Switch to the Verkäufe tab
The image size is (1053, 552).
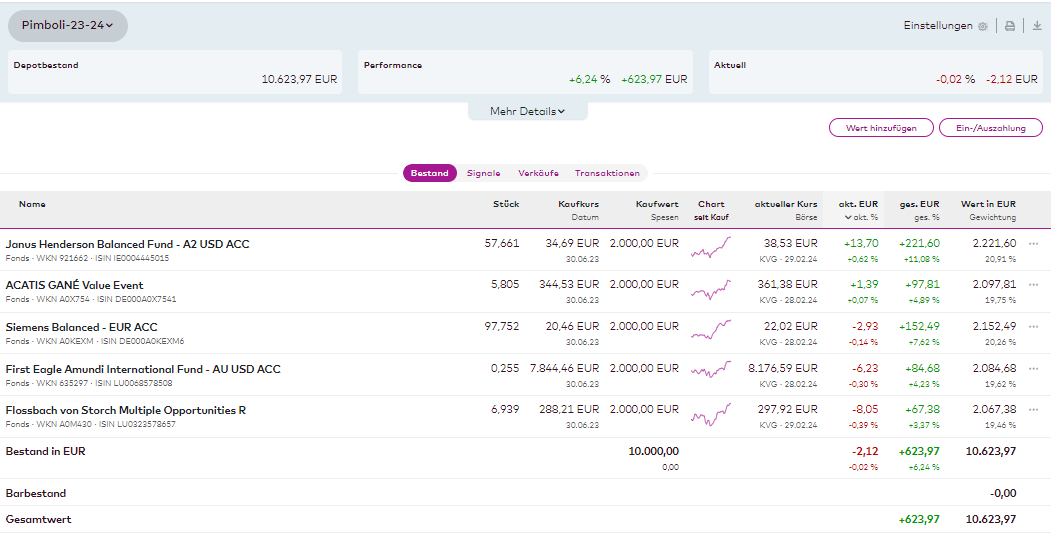[x=538, y=173]
